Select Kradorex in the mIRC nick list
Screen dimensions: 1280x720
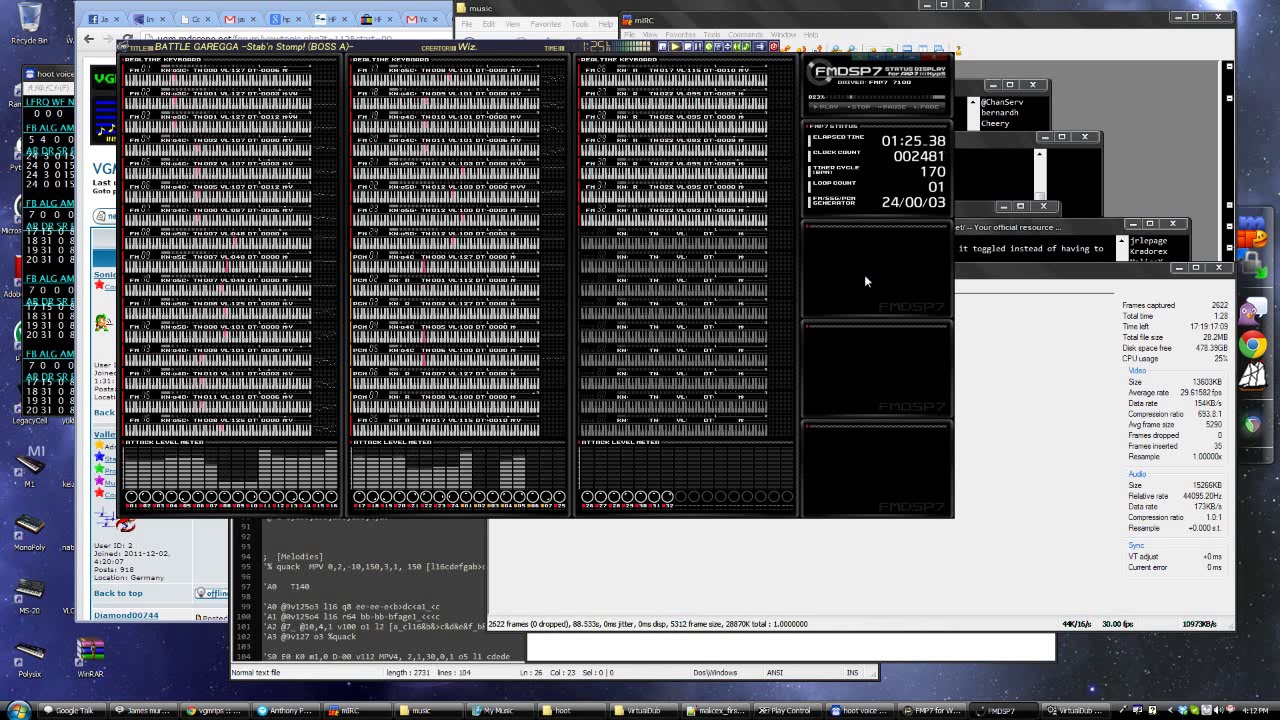1148,252
